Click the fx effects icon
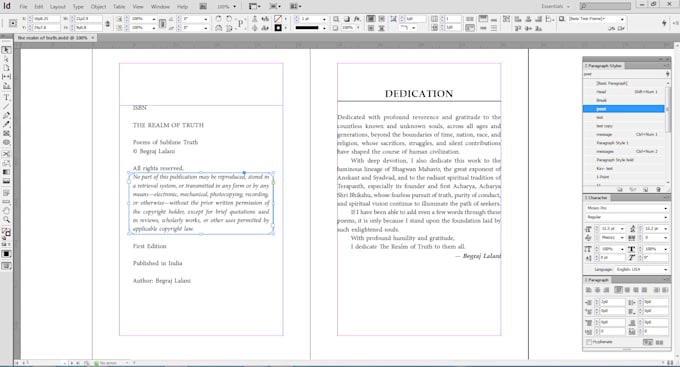Screen dimensions: 680x367 pos(357,19)
